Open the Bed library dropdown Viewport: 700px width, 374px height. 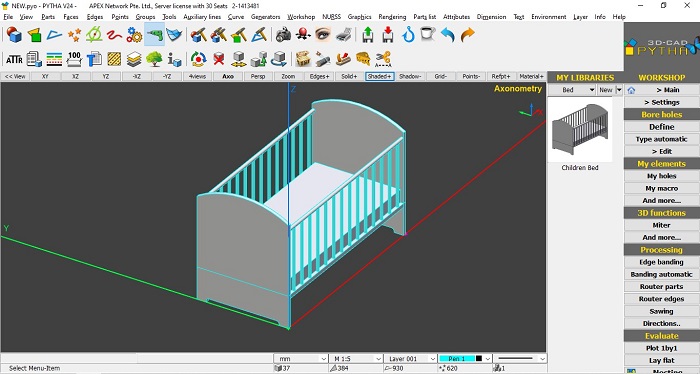572,90
